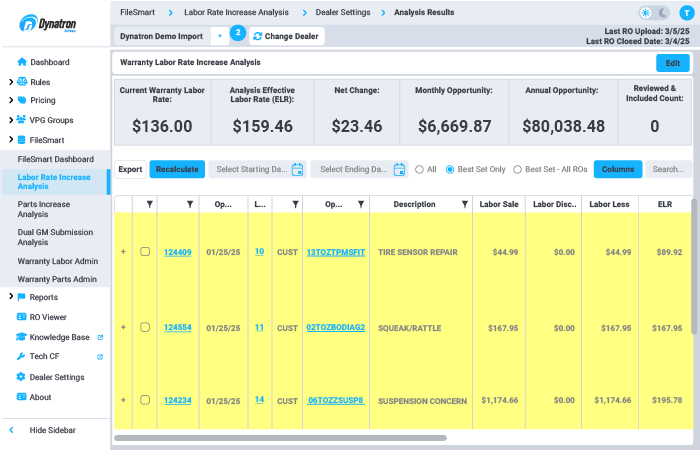Go to FileSmart breadcrumb
Image resolution: width=700 pixels, height=450 pixels.
(x=138, y=12)
